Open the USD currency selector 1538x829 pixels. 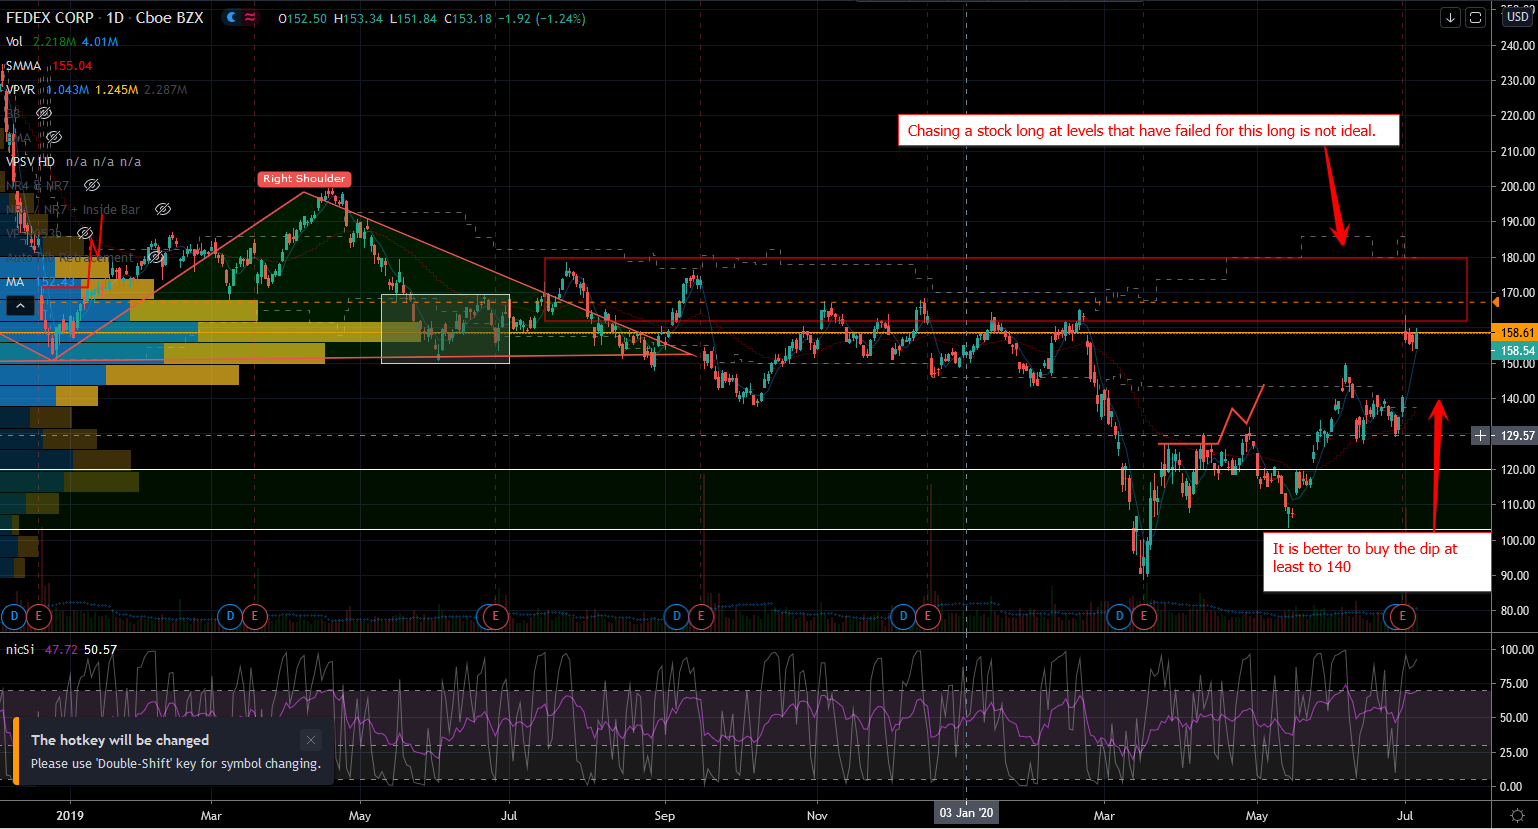pos(1517,17)
